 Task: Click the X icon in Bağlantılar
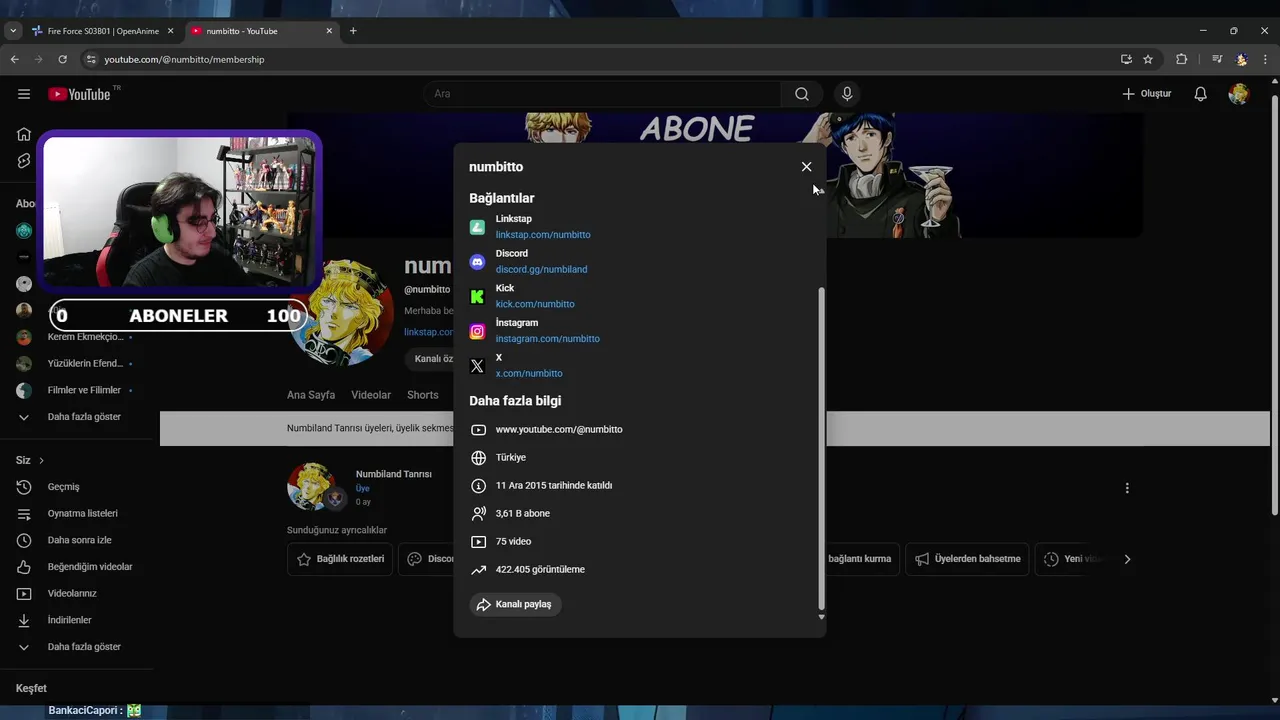[477, 366]
